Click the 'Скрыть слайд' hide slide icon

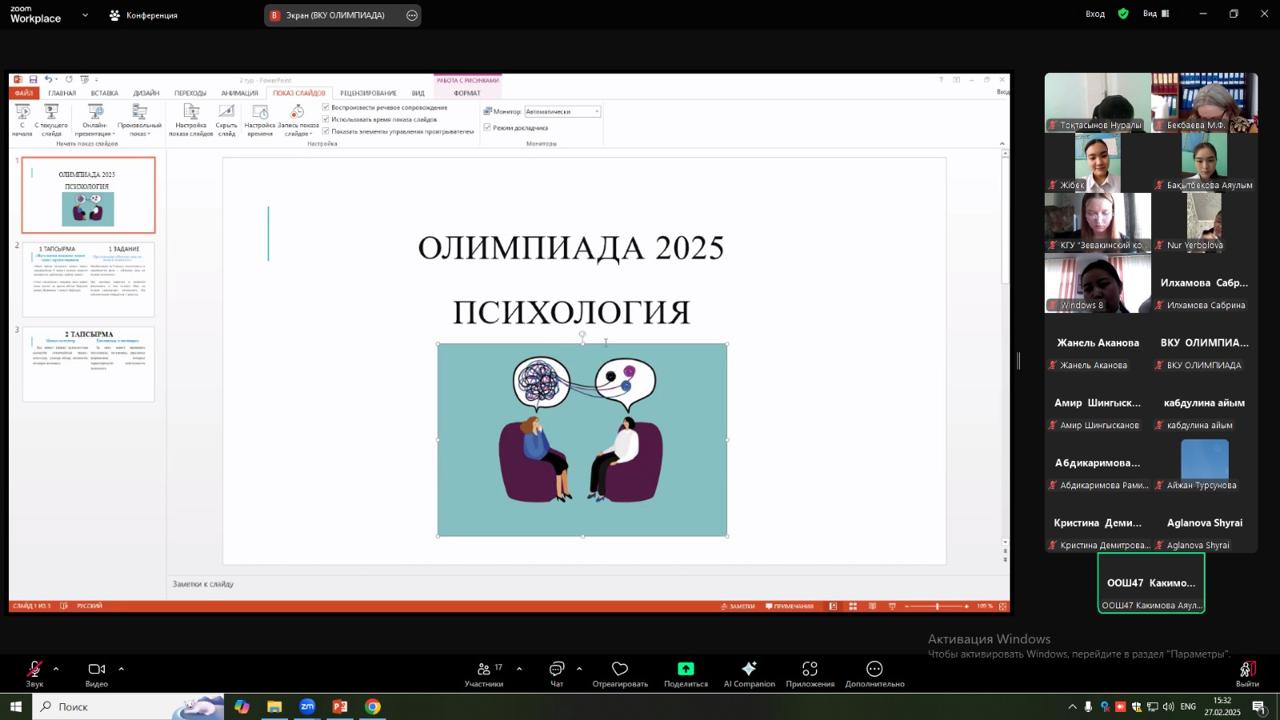pos(227,119)
